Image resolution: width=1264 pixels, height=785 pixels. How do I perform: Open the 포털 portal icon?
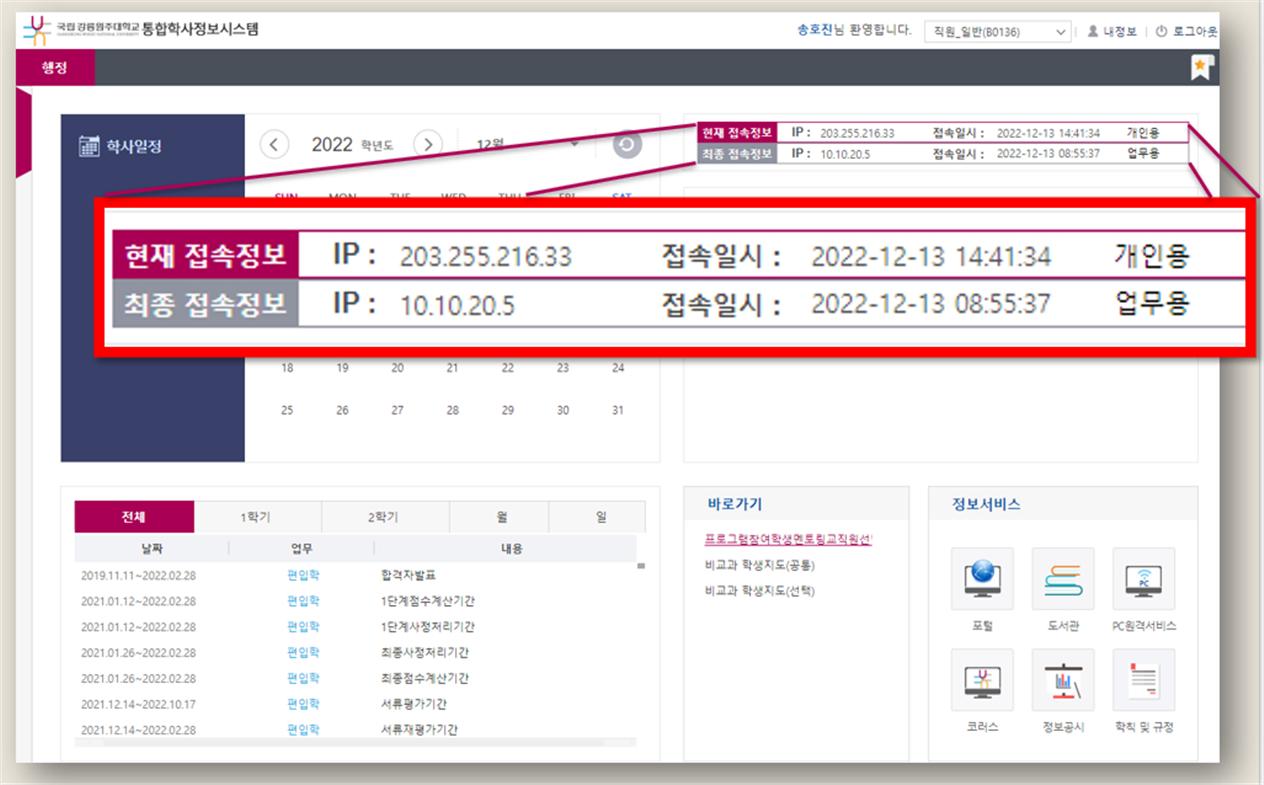tap(982, 579)
